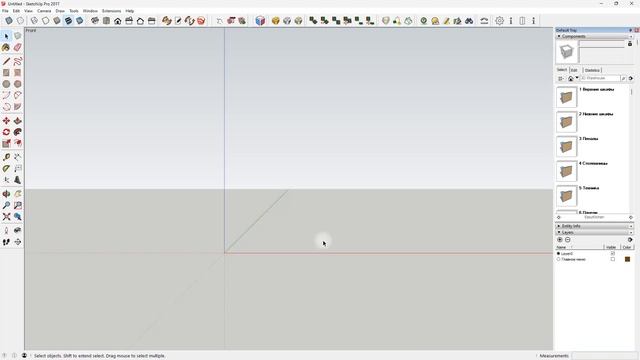Activate the Rotate tool

point(6,132)
